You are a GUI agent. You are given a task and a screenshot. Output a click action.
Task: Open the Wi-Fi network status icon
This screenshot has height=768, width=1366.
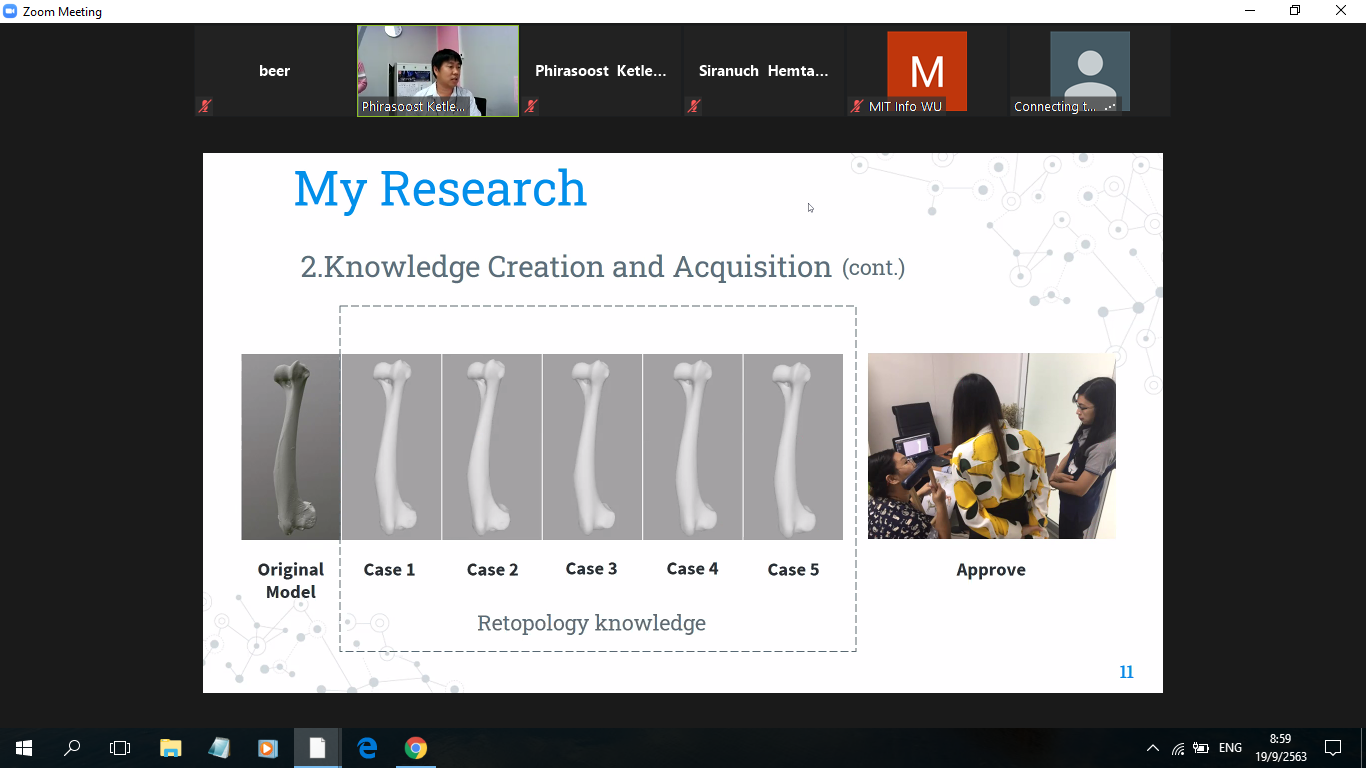click(1178, 748)
